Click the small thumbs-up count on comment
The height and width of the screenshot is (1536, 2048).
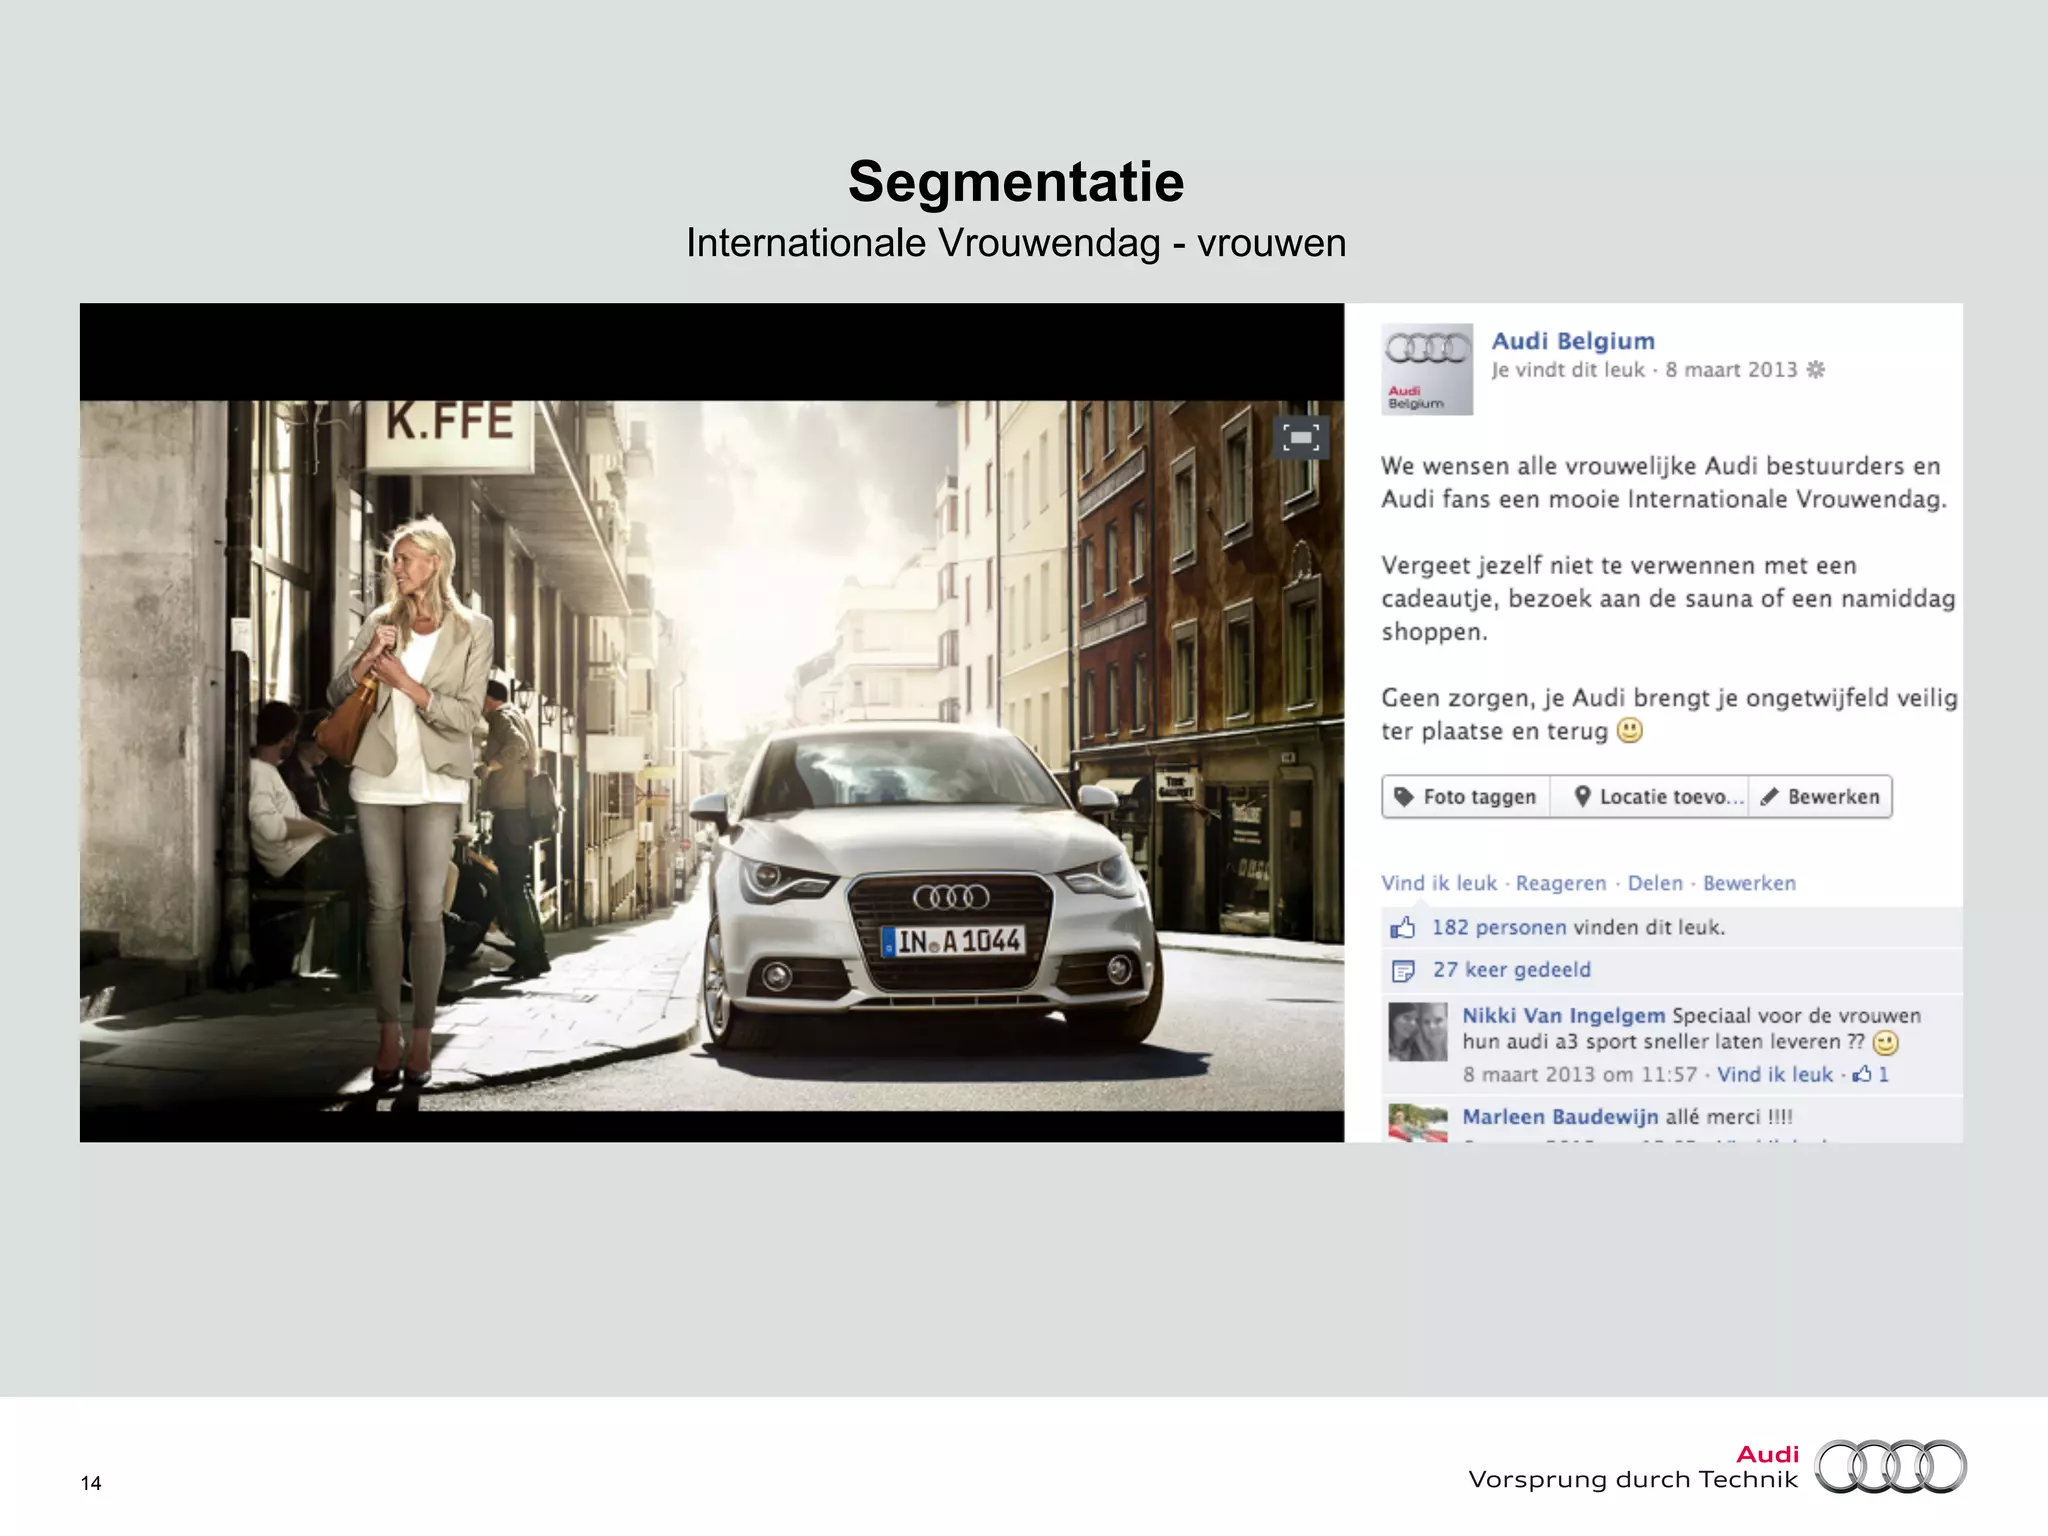[1870, 1075]
